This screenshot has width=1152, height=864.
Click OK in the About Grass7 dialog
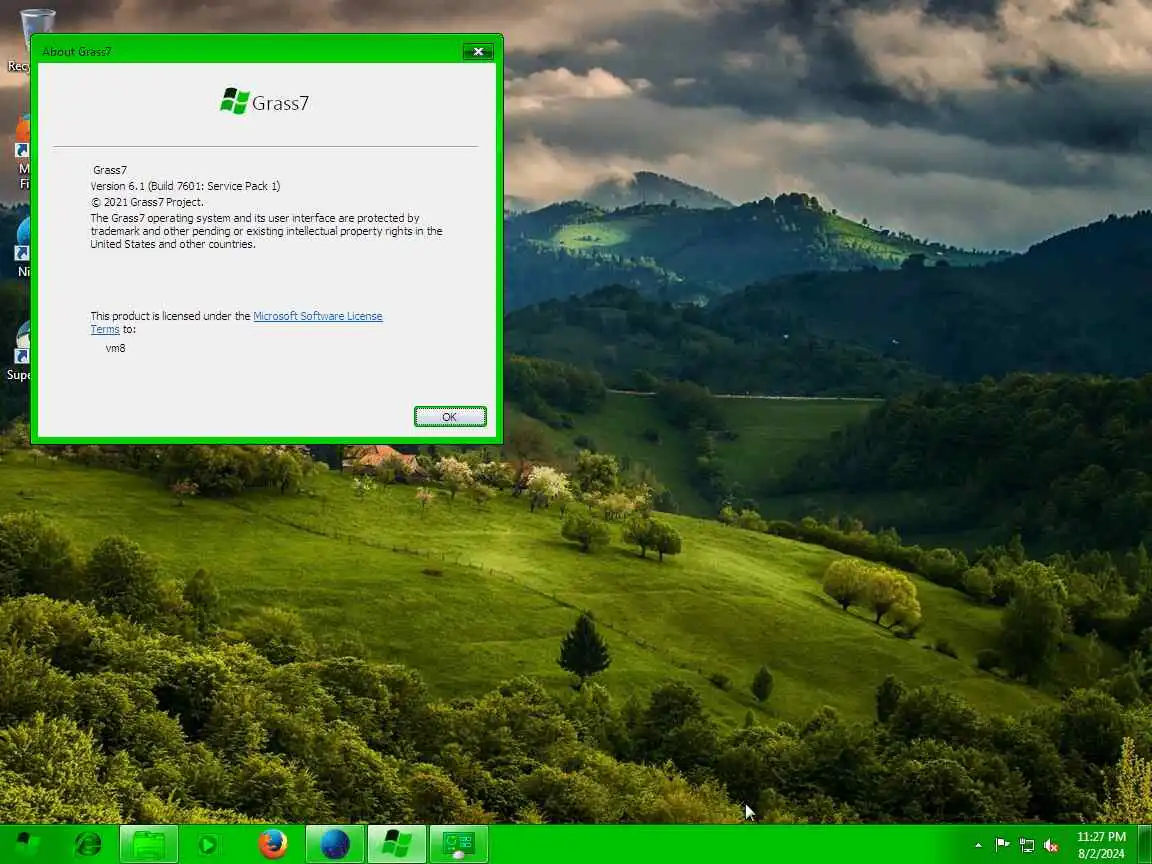click(450, 417)
